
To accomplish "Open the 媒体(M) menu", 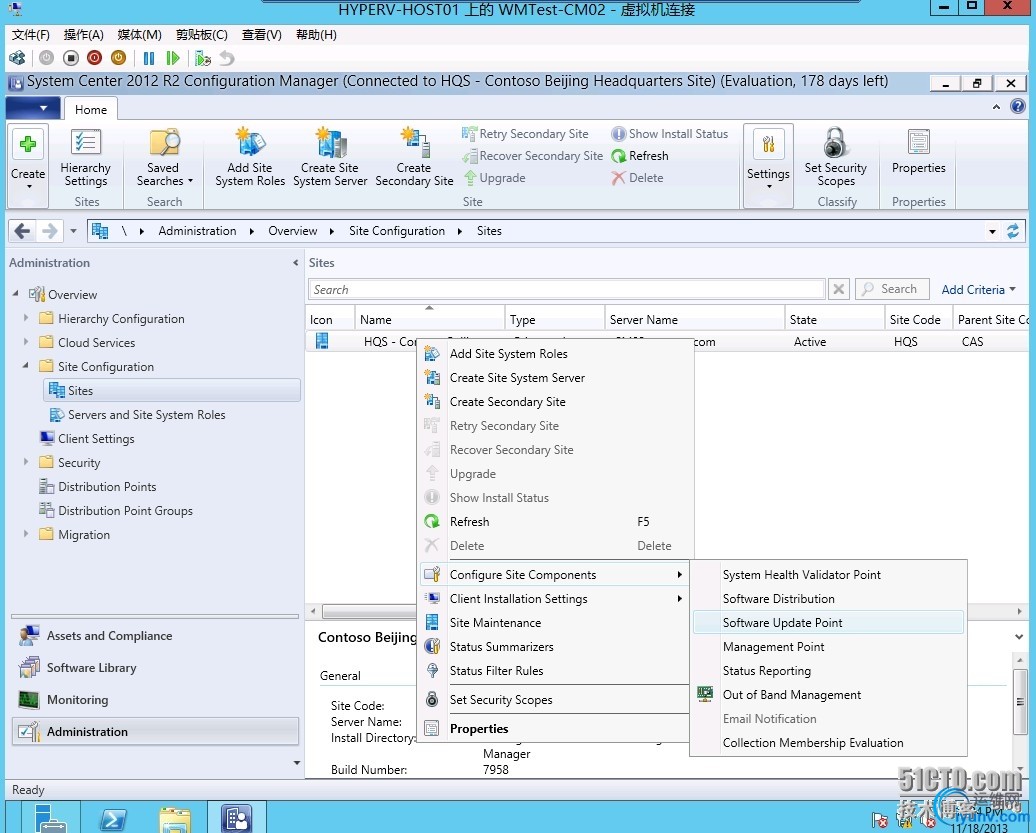I will [139, 35].
